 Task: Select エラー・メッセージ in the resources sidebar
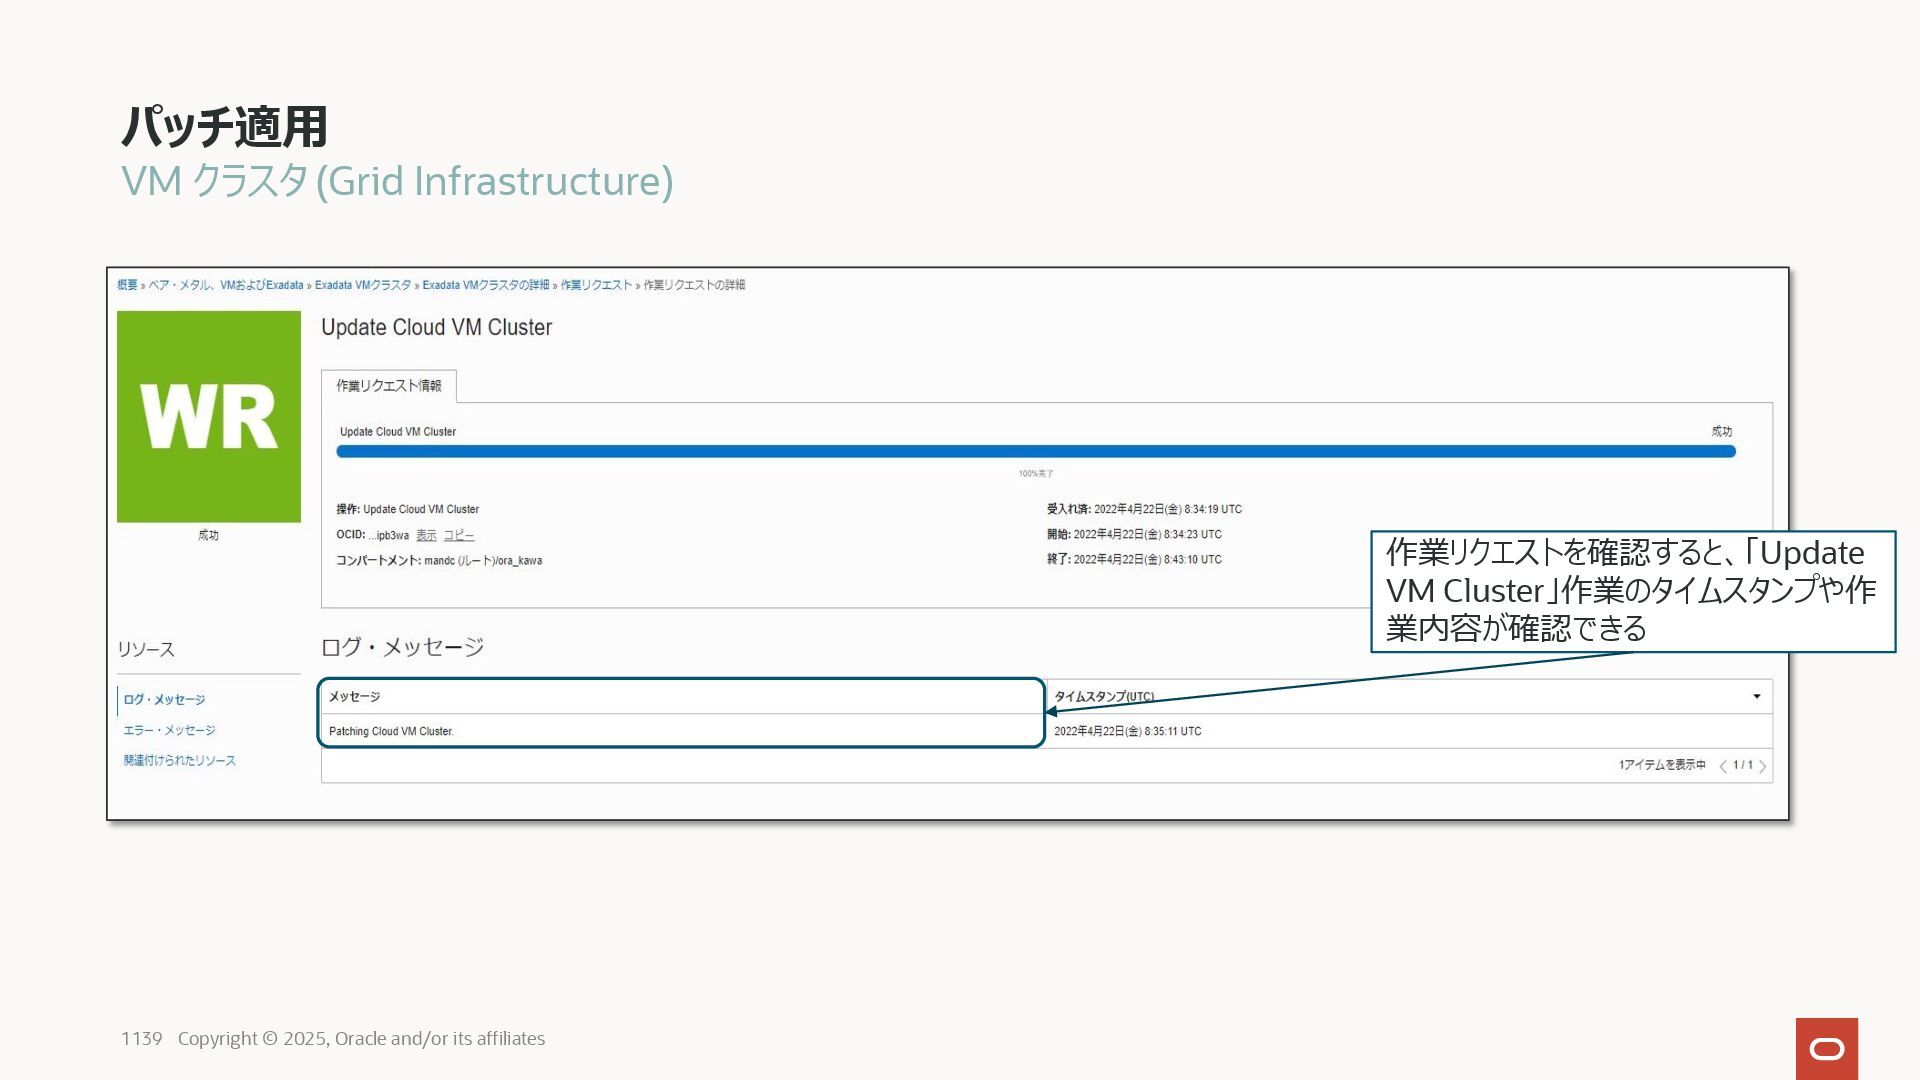(169, 730)
